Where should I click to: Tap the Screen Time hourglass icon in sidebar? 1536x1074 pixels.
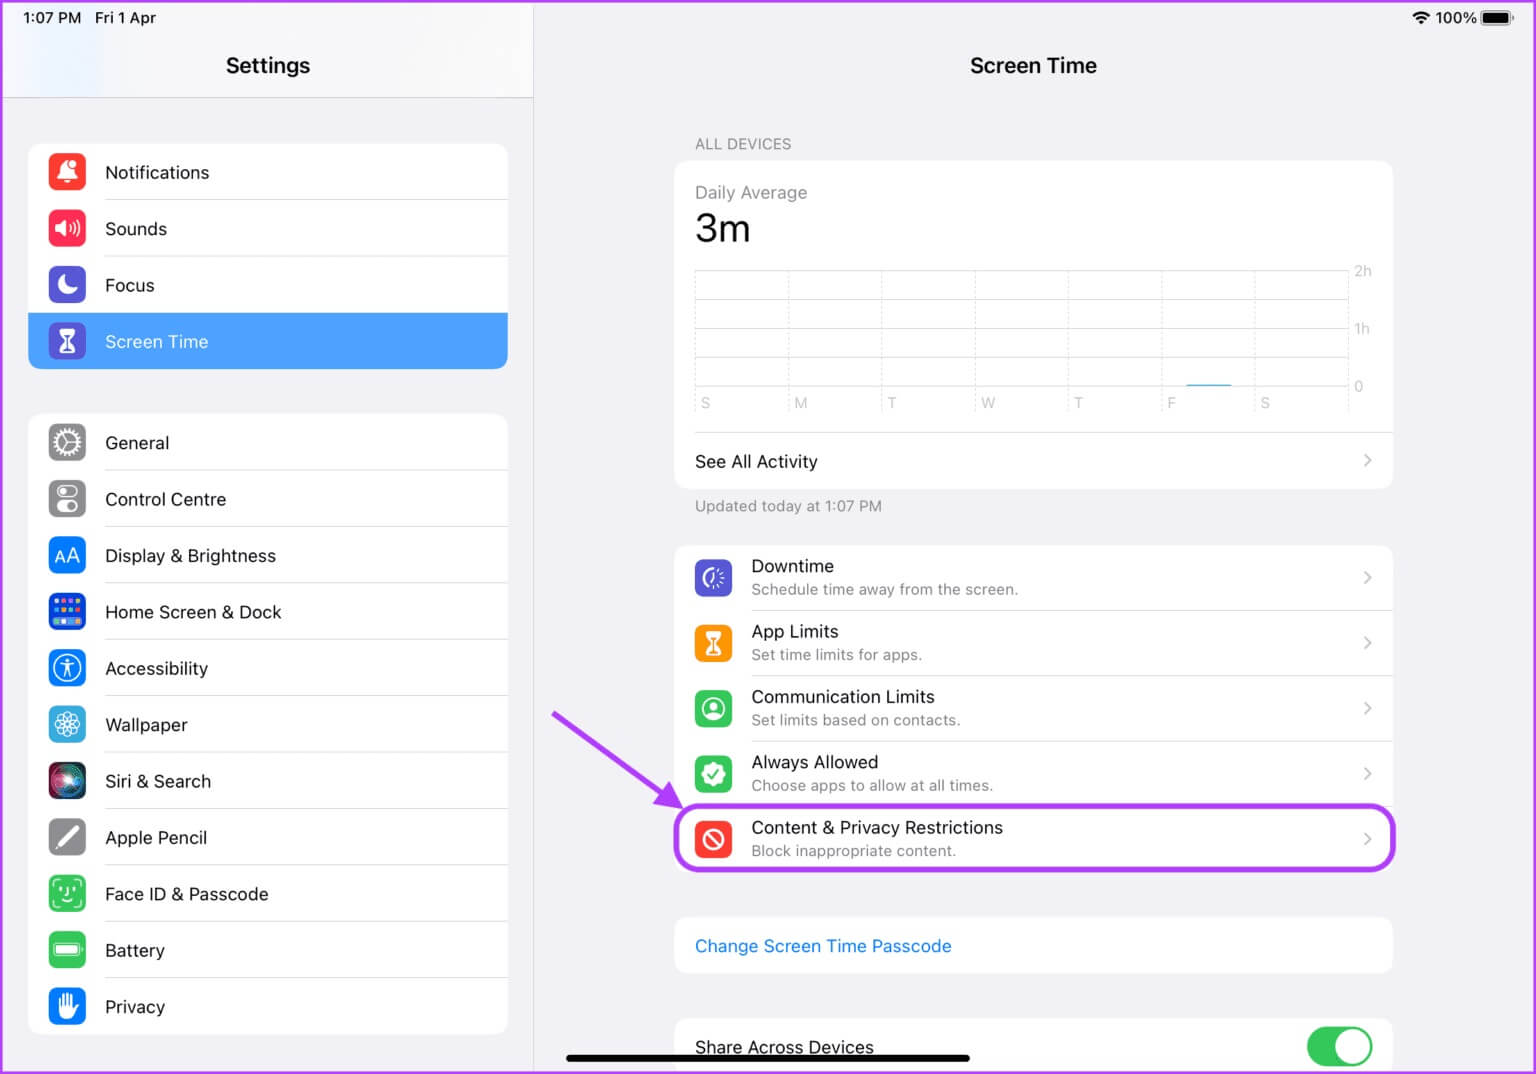67,341
